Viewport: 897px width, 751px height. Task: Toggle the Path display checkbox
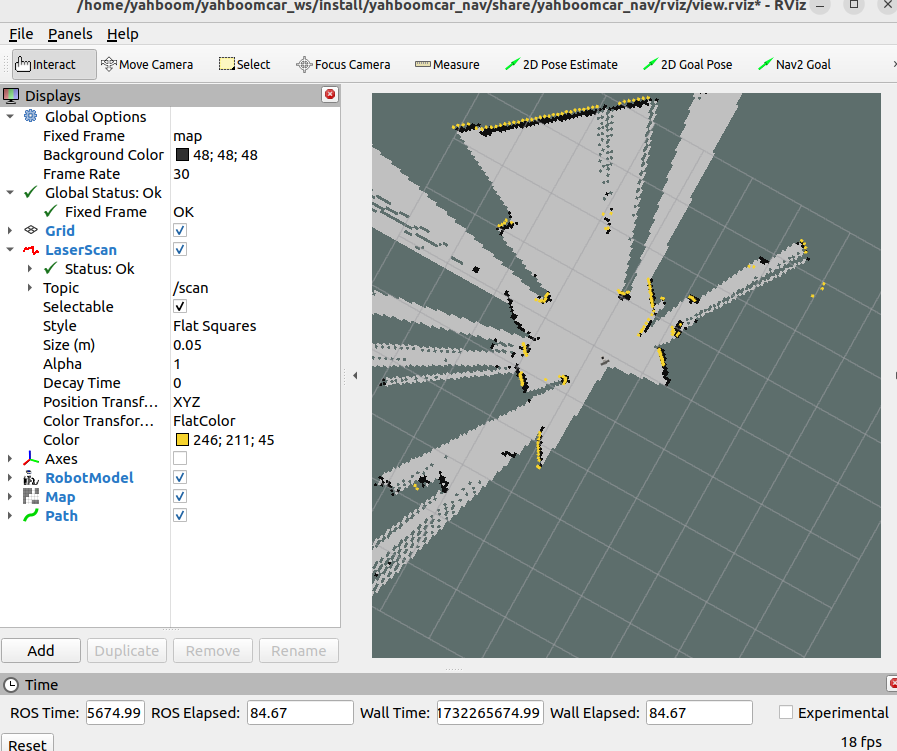click(x=180, y=515)
